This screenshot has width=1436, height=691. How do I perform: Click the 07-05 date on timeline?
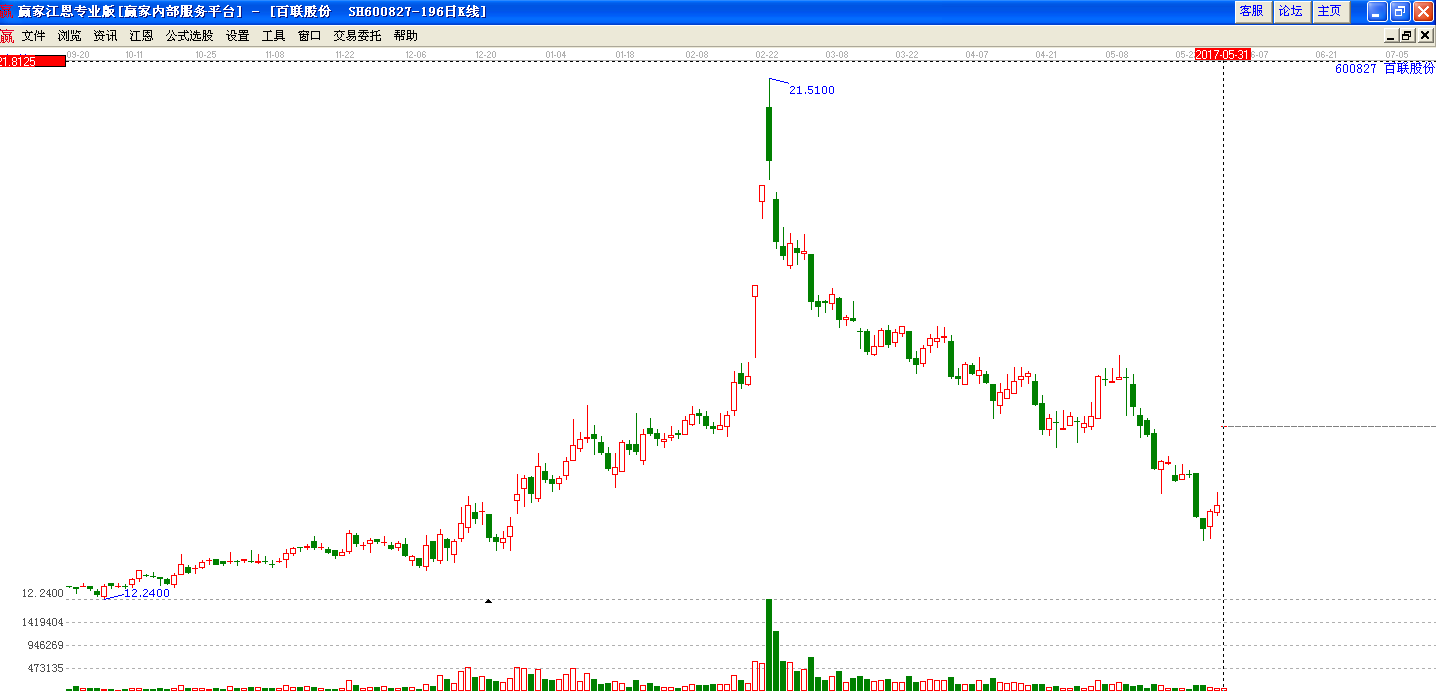click(1397, 54)
